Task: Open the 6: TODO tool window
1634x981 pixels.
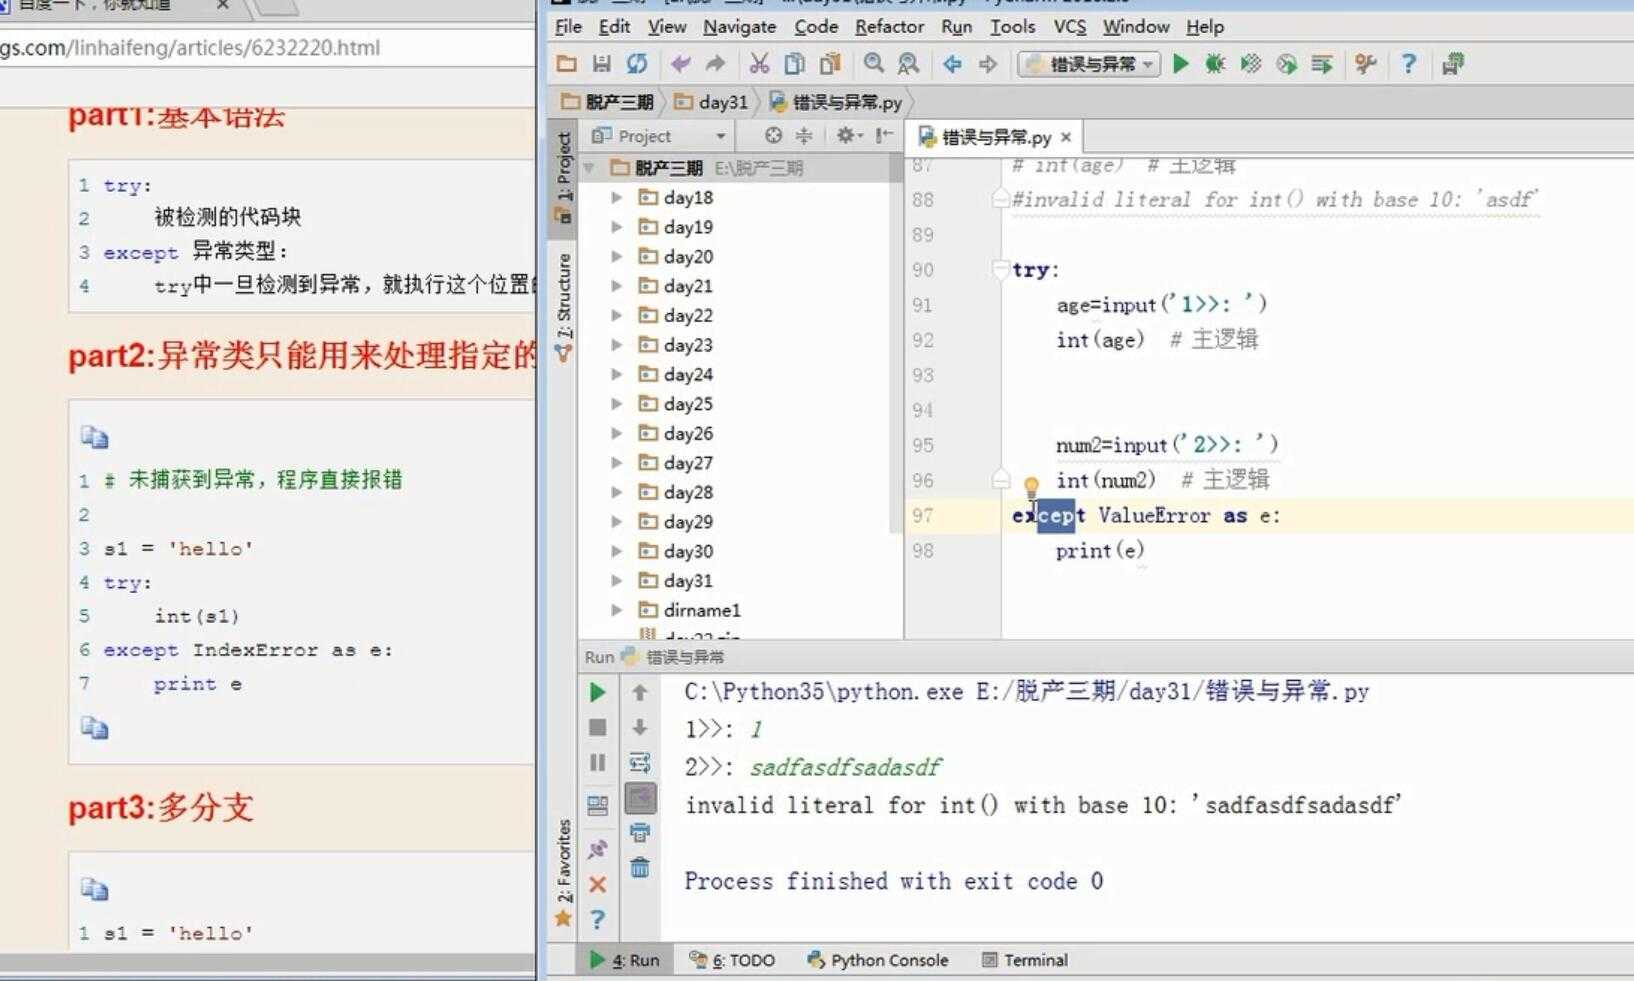Action: [x=733, y=960]
